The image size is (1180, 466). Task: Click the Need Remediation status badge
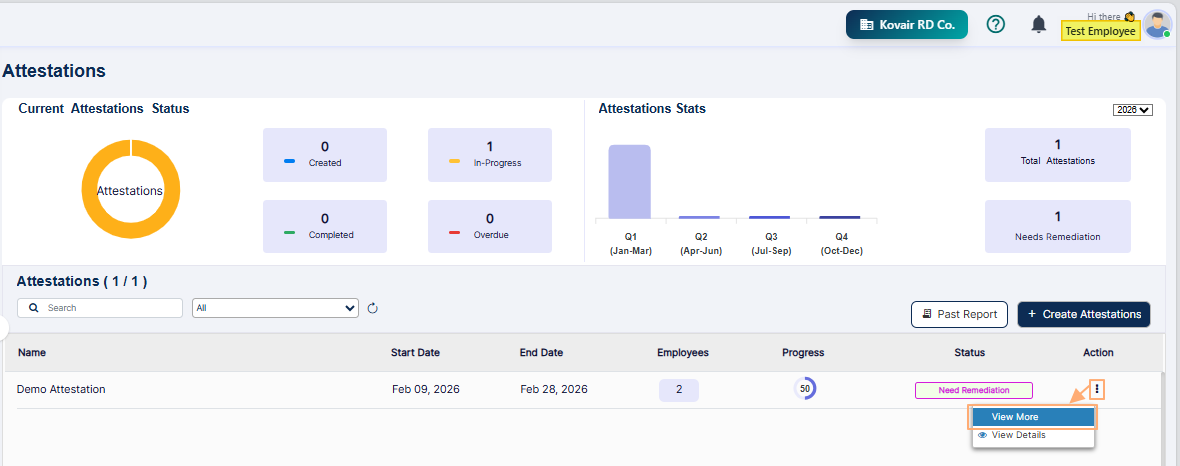pos(973,390)
